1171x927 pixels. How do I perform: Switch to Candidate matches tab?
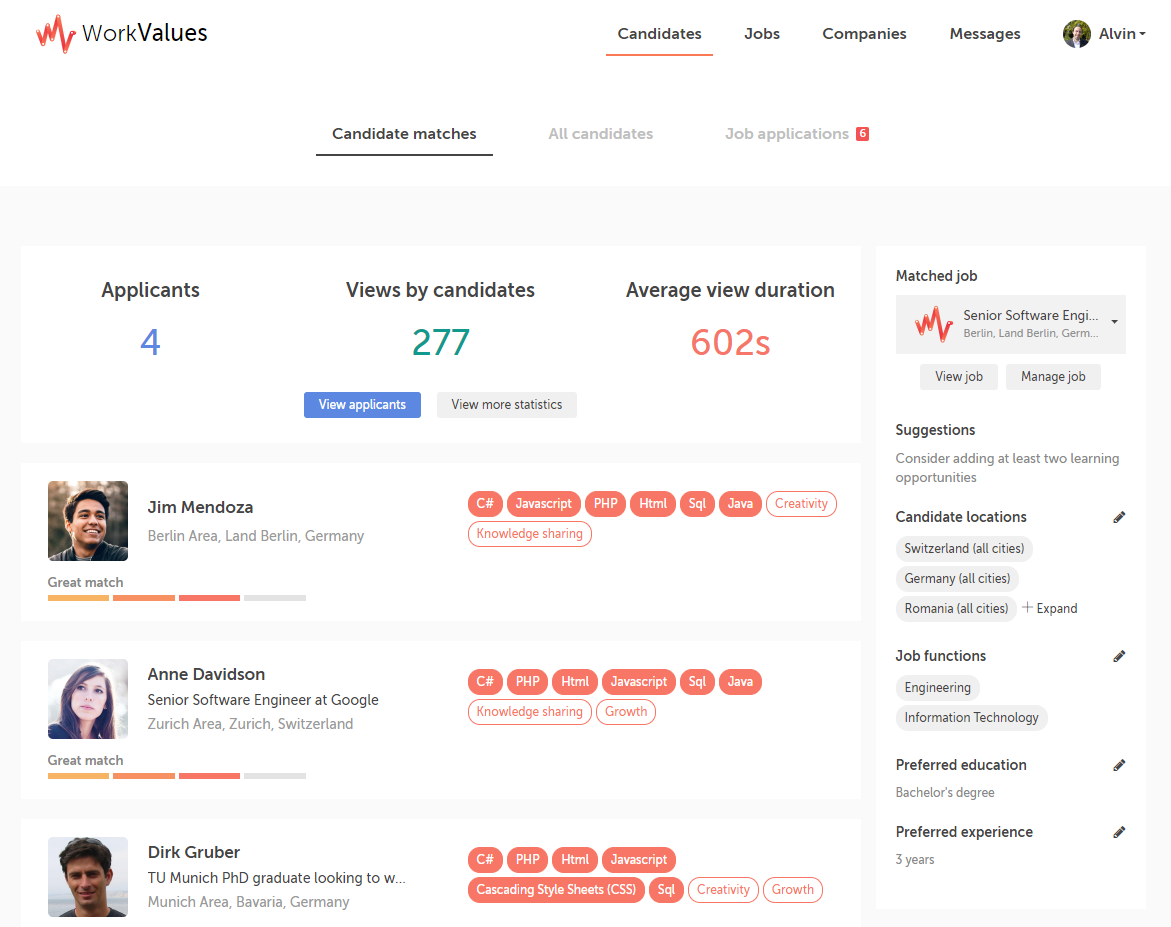click(404, 134)
